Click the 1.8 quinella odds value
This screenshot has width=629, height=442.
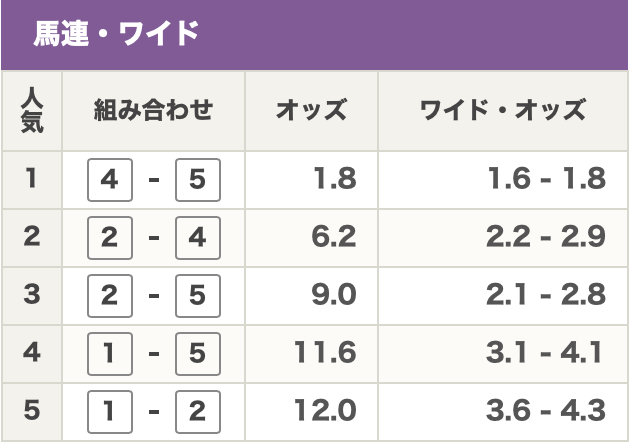pos(334,180)
